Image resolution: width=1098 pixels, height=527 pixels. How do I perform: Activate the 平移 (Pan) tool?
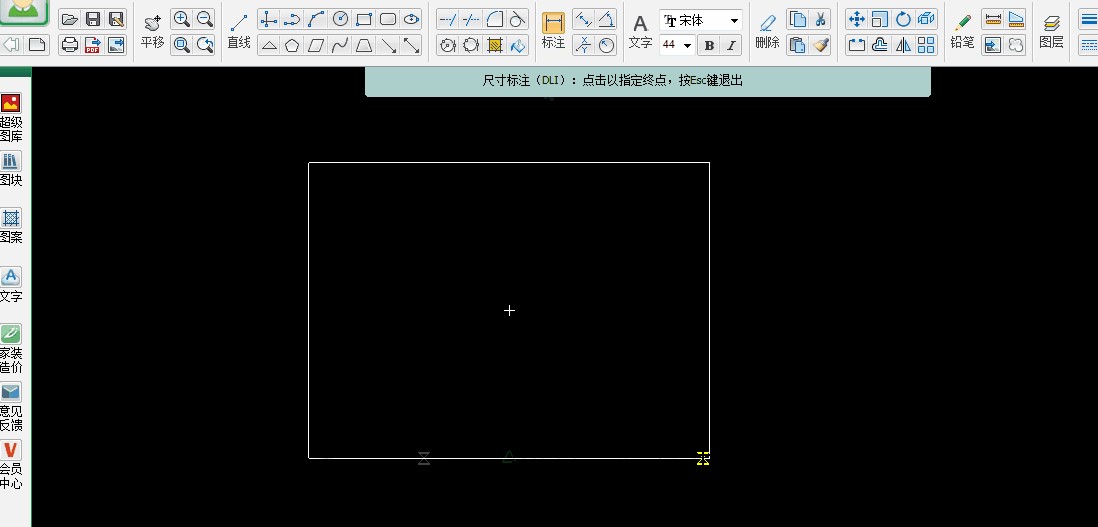(x=152, y=31)
